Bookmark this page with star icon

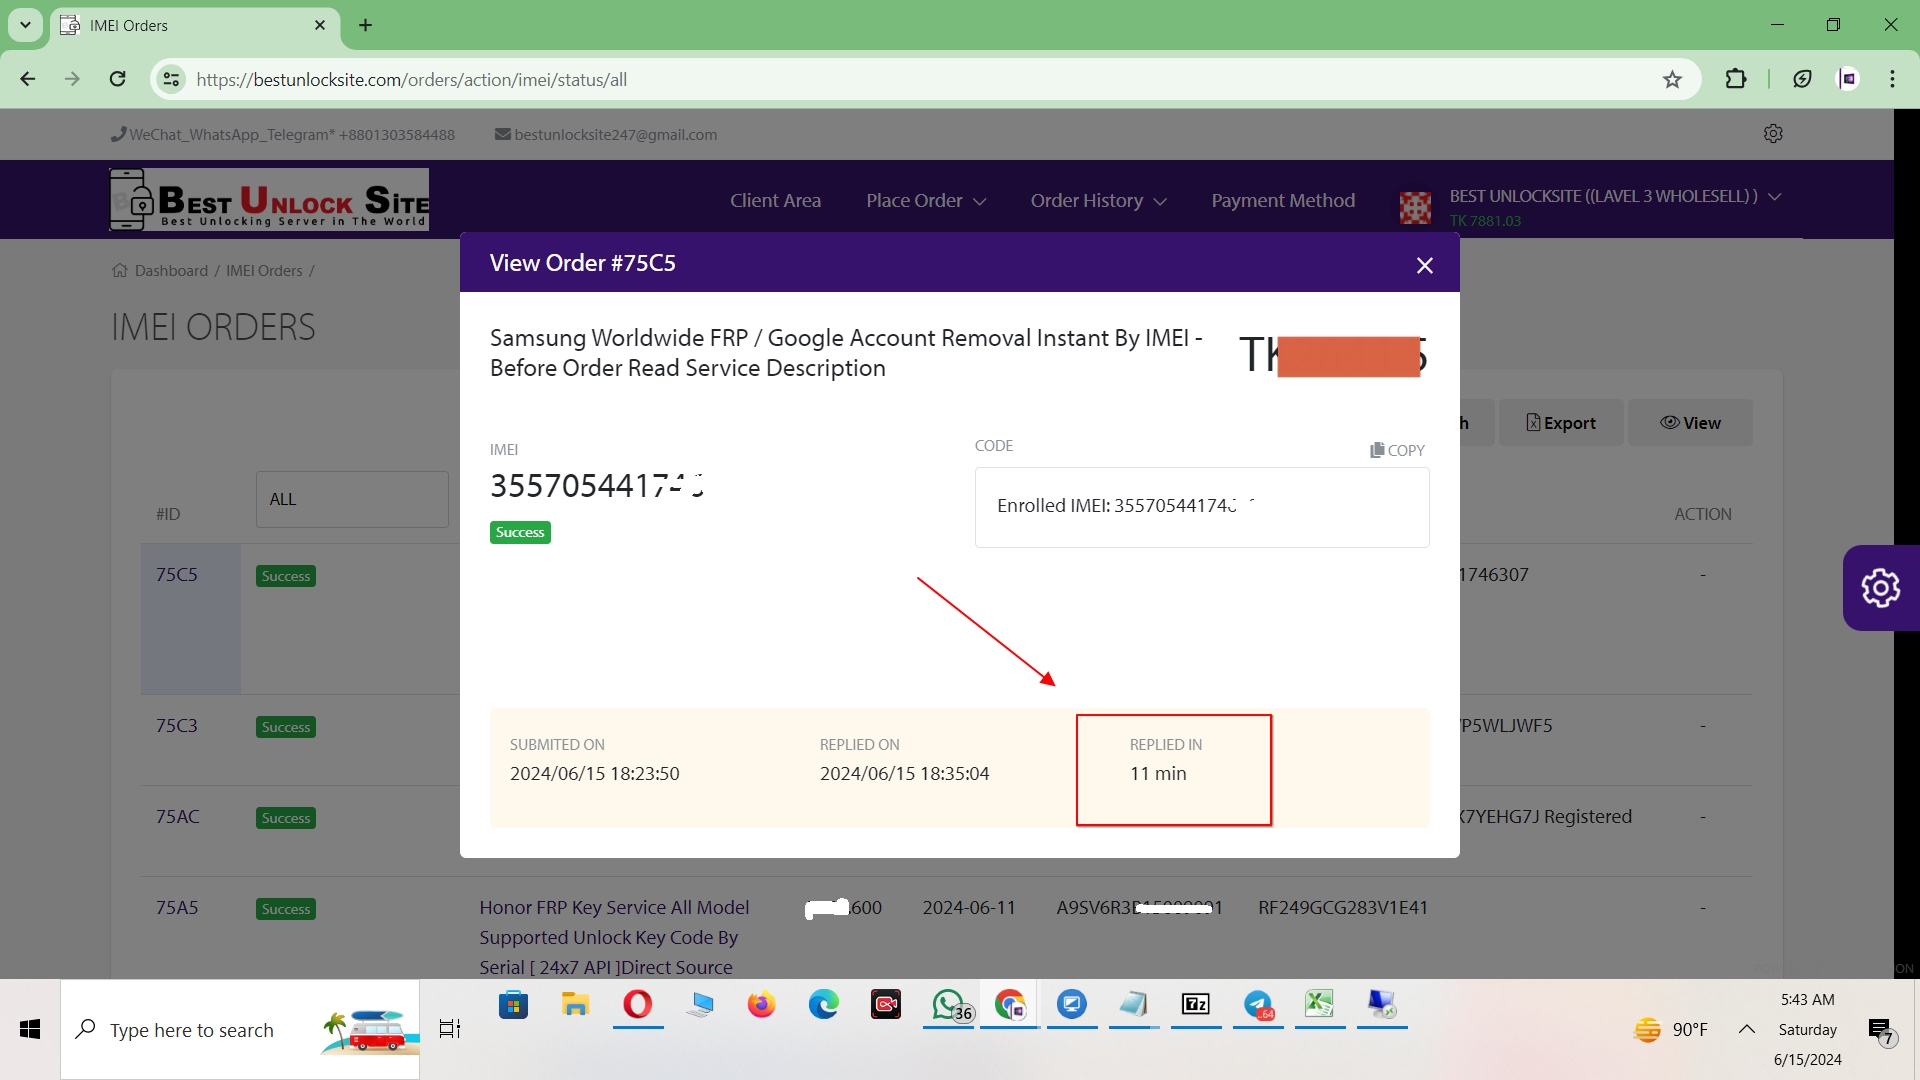(1672, 80)
